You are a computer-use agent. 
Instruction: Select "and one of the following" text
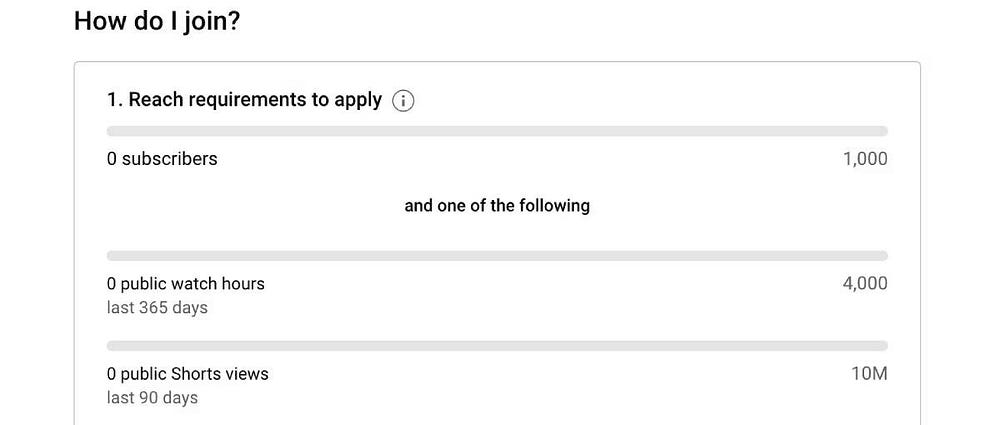point(497,206)
